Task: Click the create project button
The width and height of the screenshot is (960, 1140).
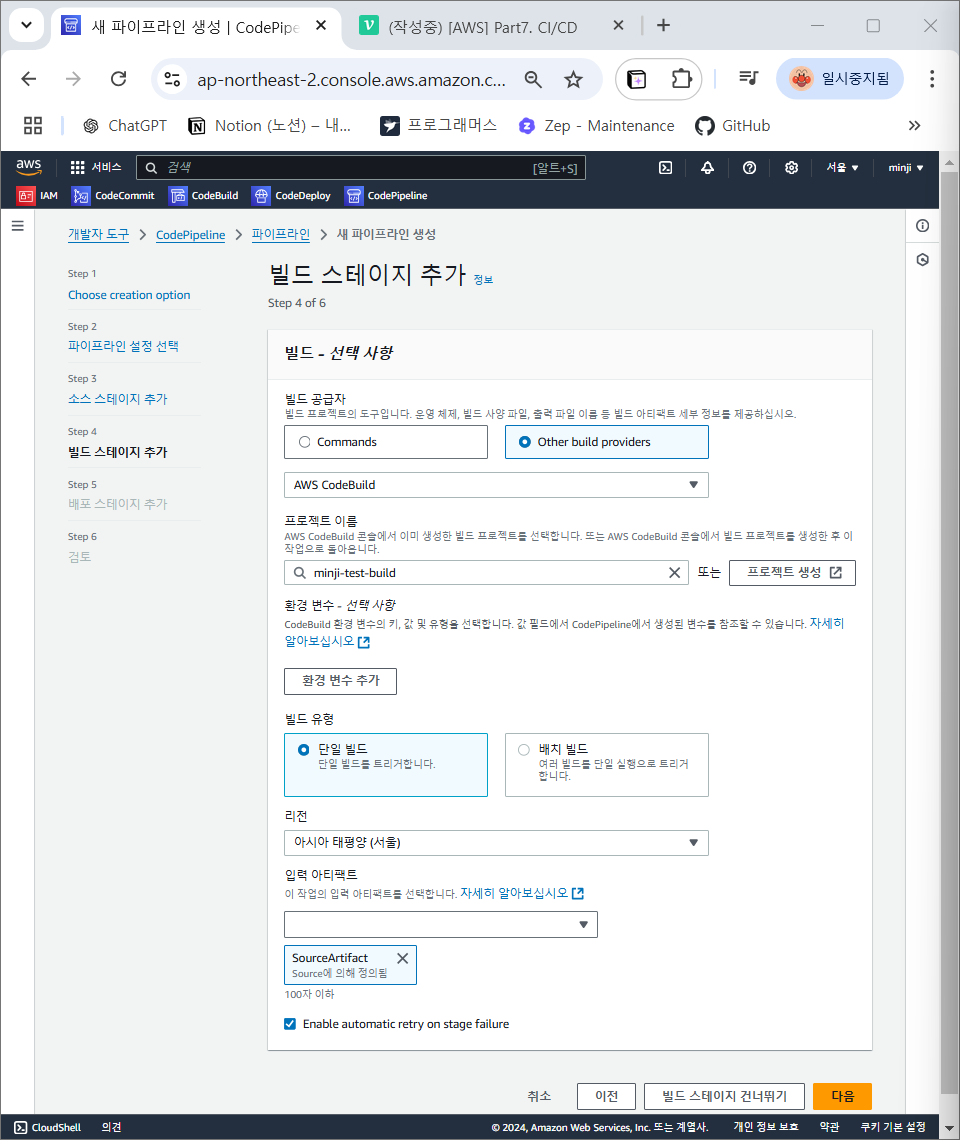Action: pyautogui.click(x=792, y=573)
